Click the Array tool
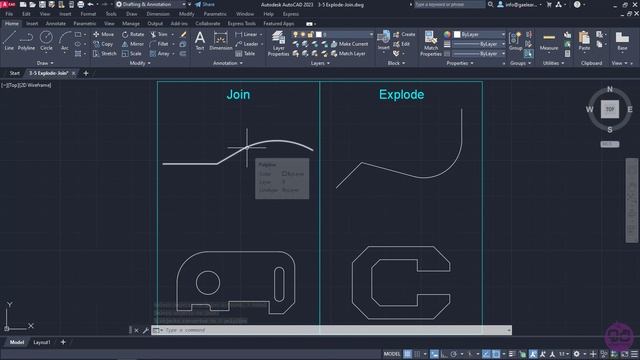Image resolution: width=640 pixels, height=360 pixels. click(x=160, y=53)
